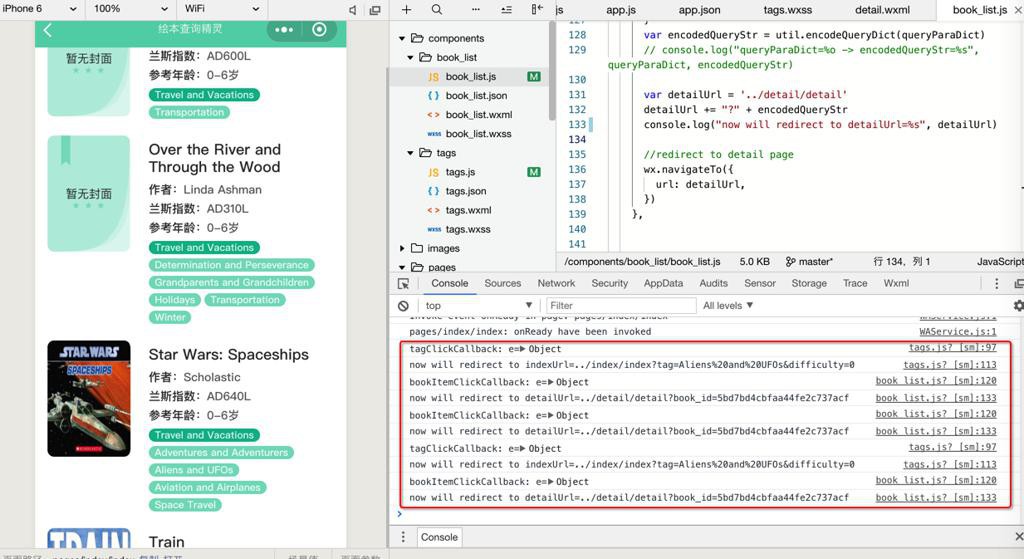Collapse the components folder

pyautogui.click(x=402, y=39)
